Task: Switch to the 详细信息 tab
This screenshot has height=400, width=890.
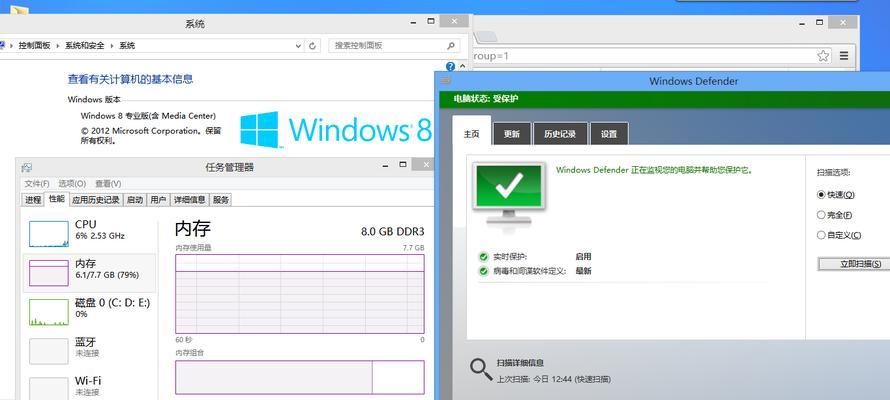Action: pyautogui.click(x=190, y=200)
